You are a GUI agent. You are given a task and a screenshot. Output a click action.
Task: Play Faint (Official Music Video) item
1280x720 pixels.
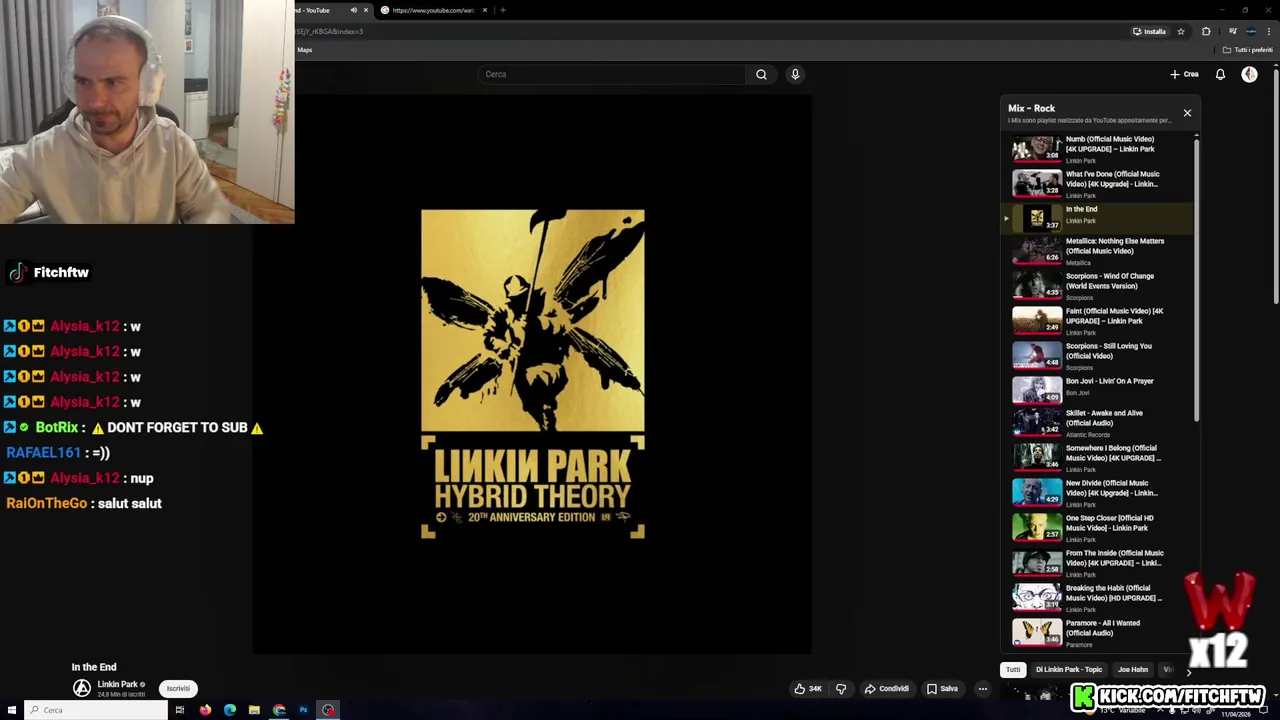click(1098, 321)
